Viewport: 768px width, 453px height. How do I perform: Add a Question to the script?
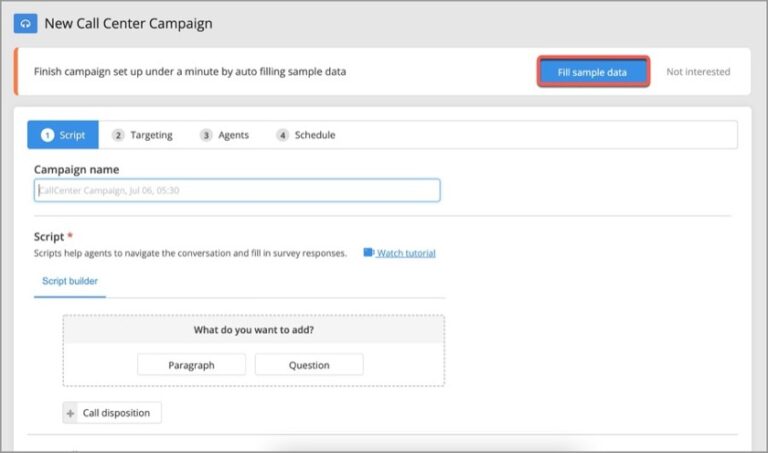click(x=309, y=365)
